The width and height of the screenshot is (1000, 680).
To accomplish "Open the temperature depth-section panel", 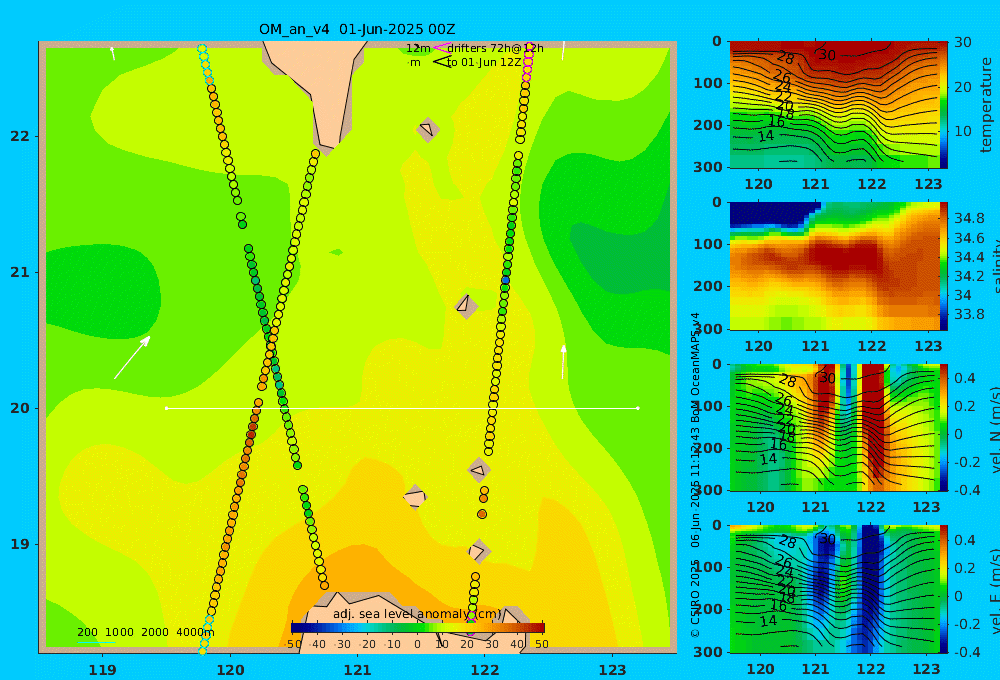I will tap(835, 105).
